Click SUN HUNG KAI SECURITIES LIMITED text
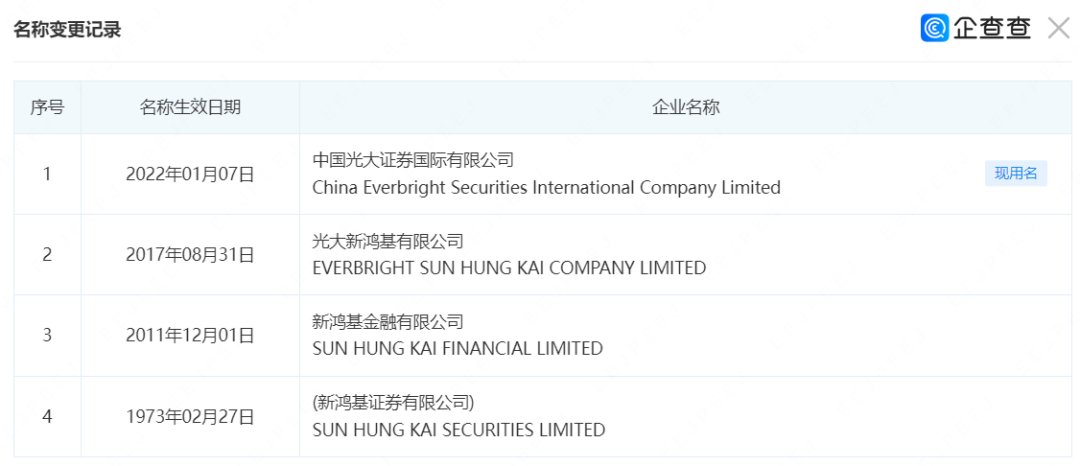 (458, 430)
